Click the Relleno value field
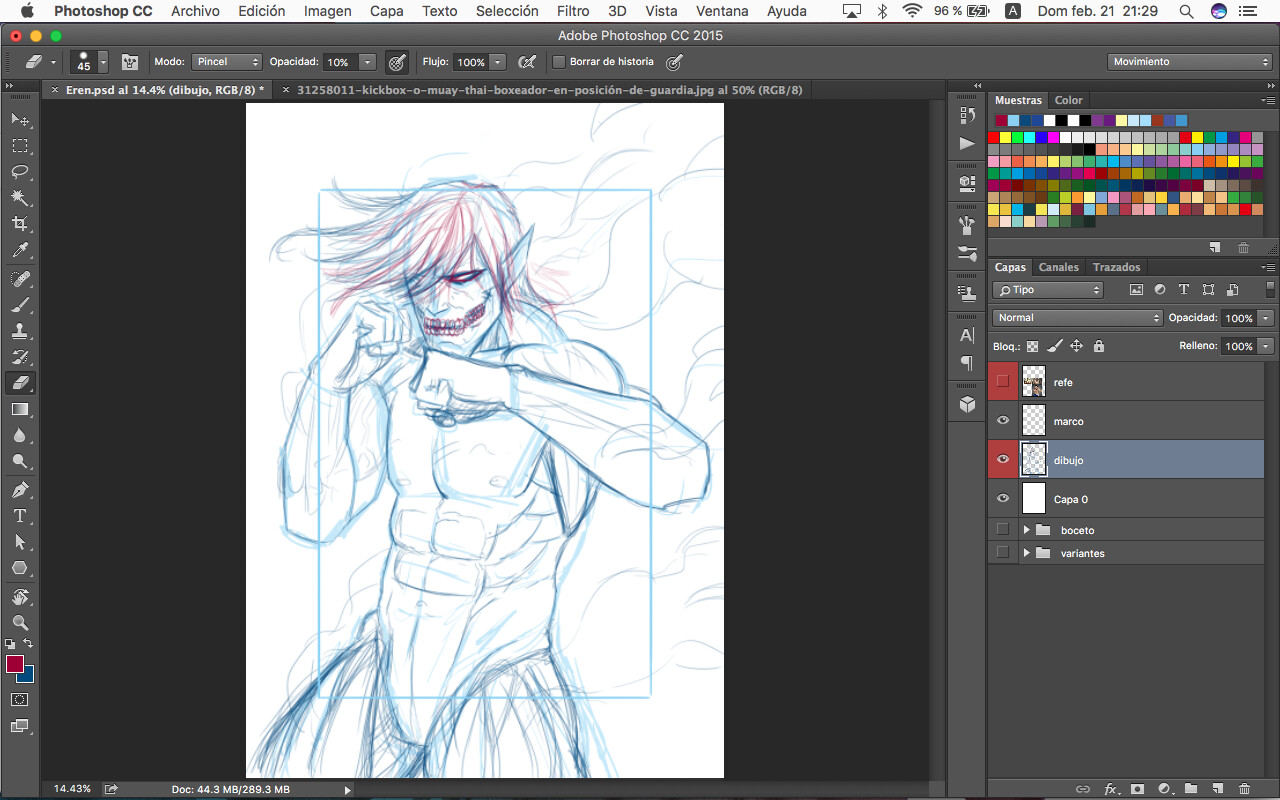Viewport: 1280px width, 800px height. click(x=1238, y=346)
